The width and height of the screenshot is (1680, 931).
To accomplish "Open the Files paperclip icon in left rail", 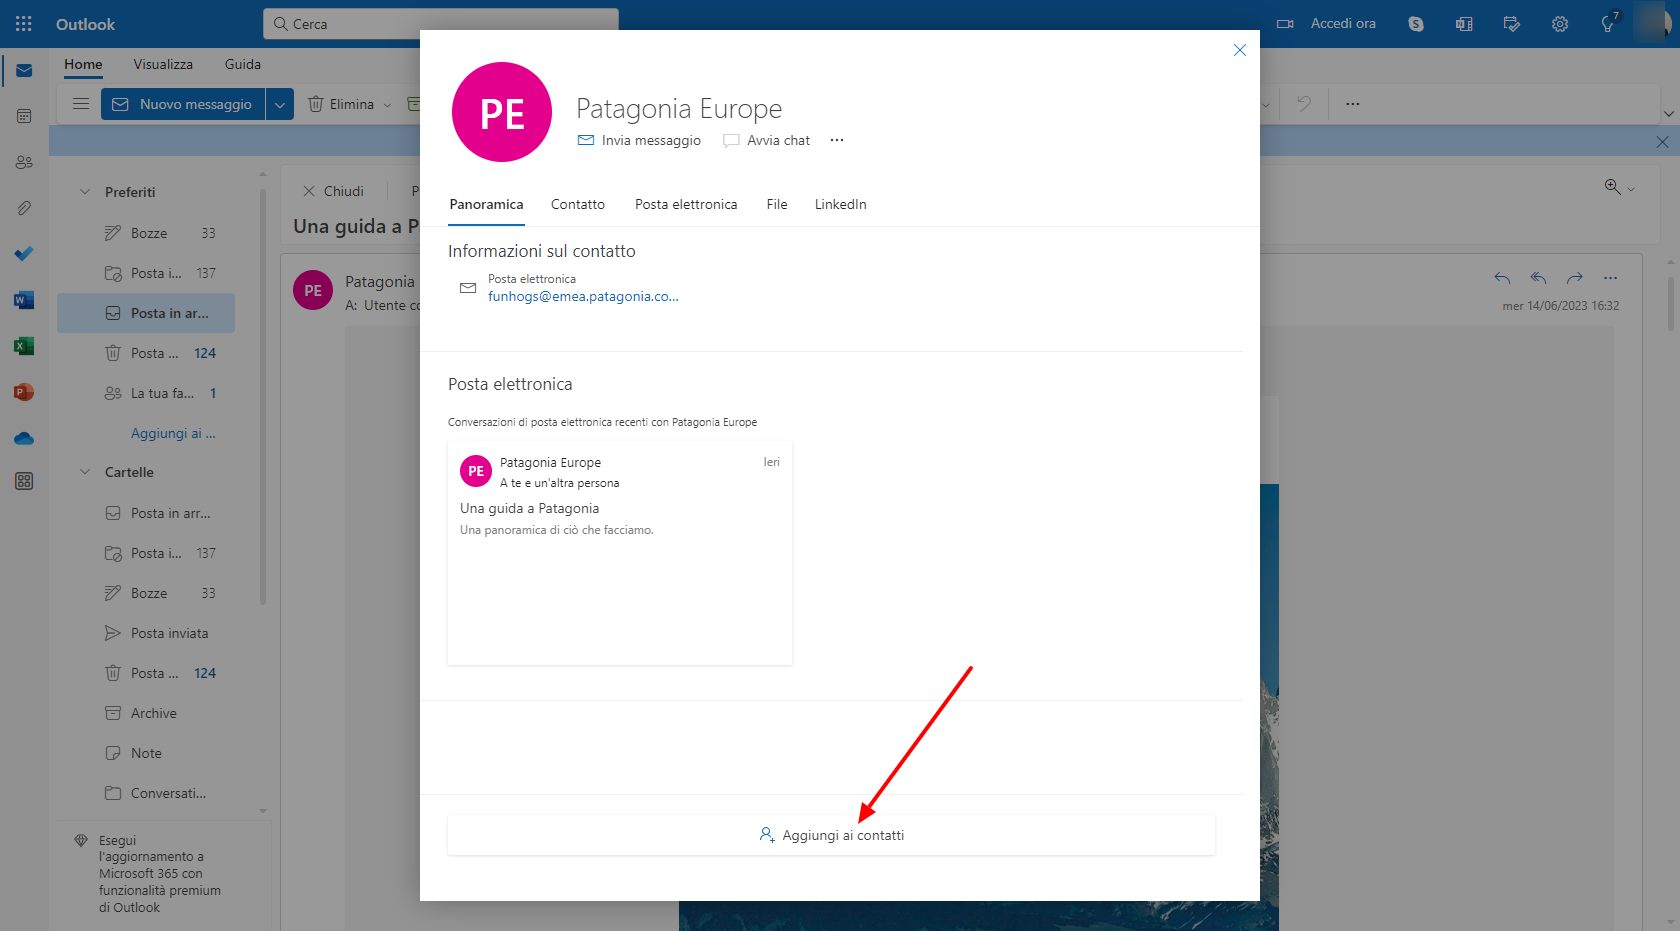I will pos(24,208).
